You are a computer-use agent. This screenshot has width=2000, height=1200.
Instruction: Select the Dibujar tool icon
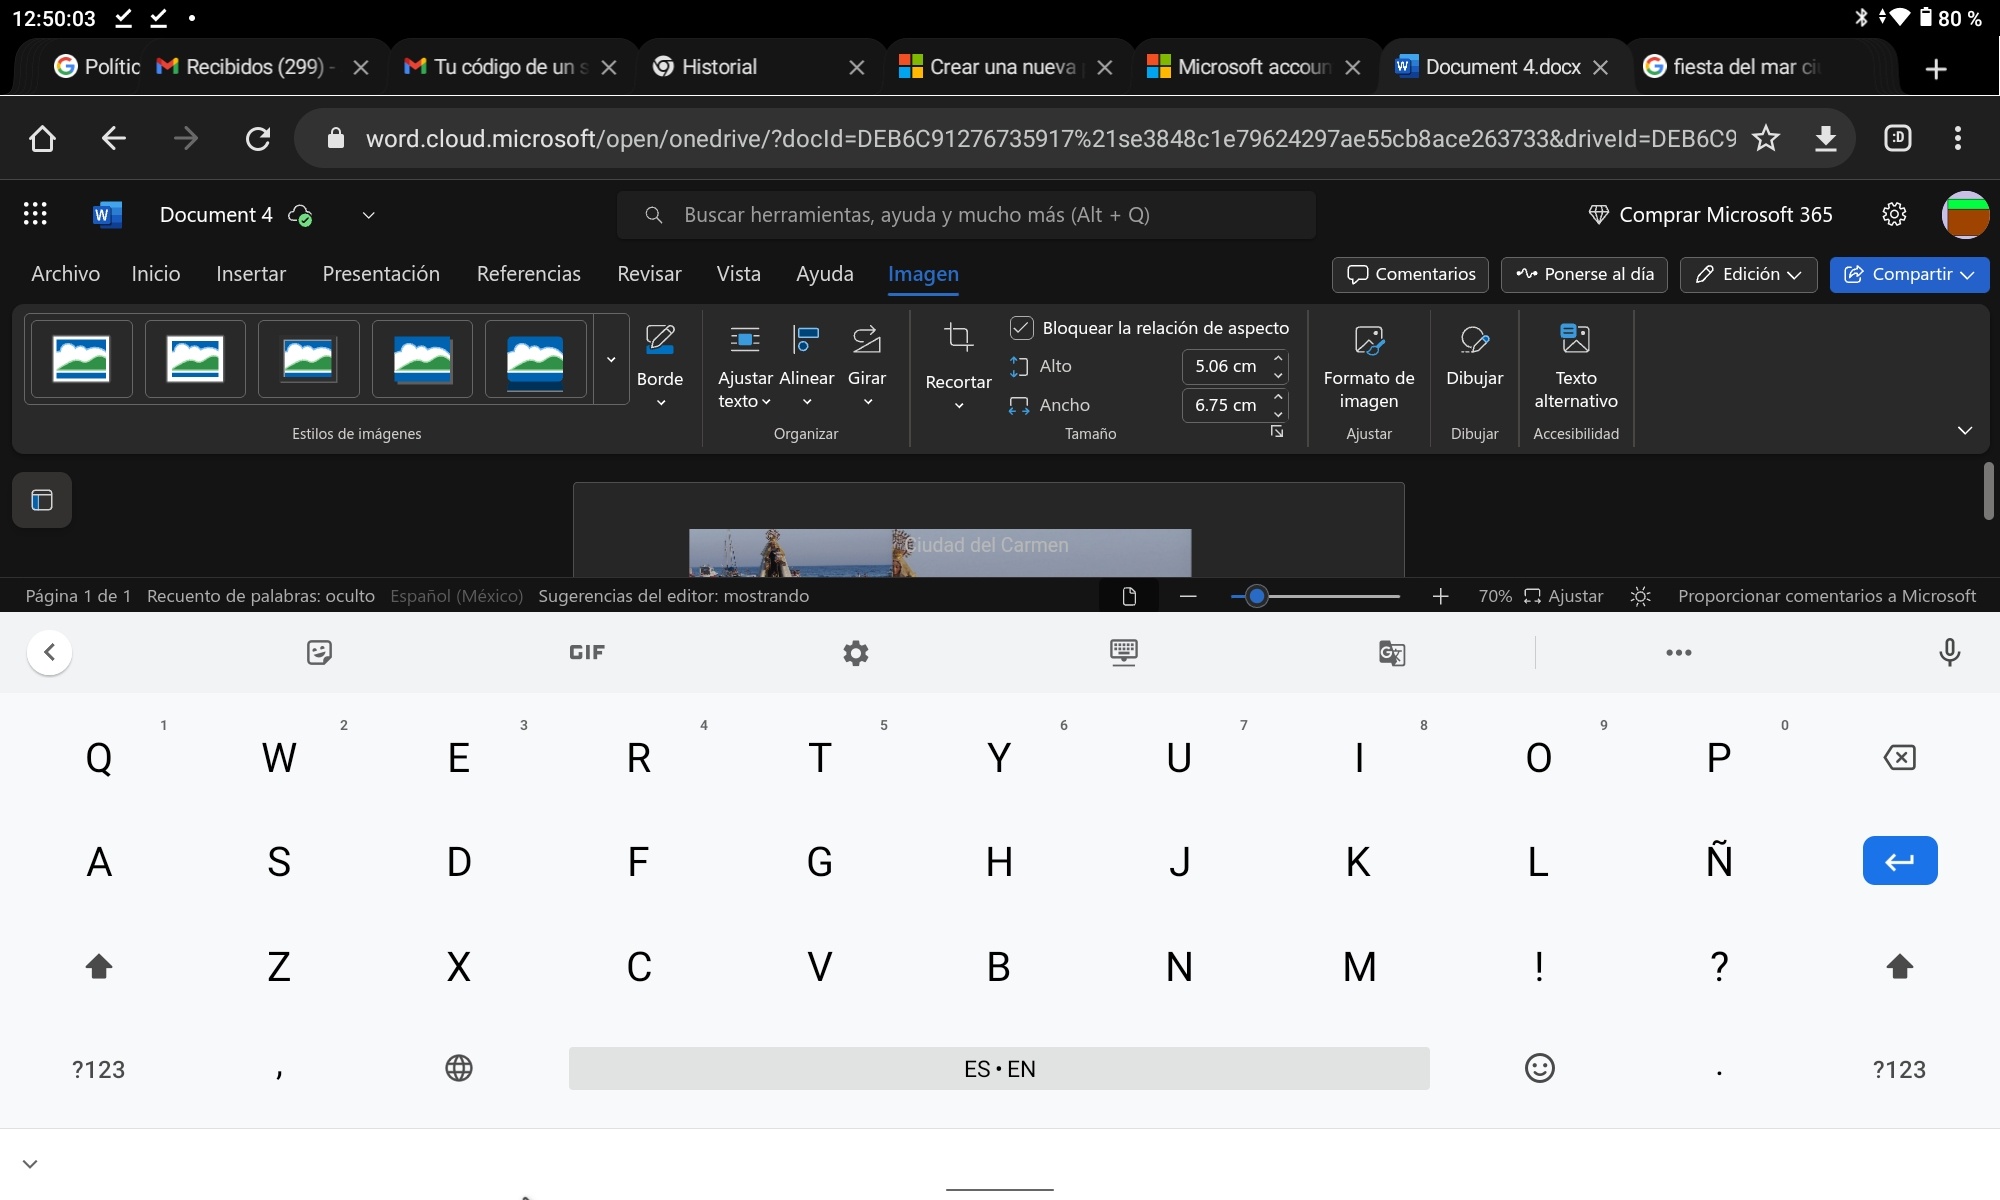(x=1474, y=341)
